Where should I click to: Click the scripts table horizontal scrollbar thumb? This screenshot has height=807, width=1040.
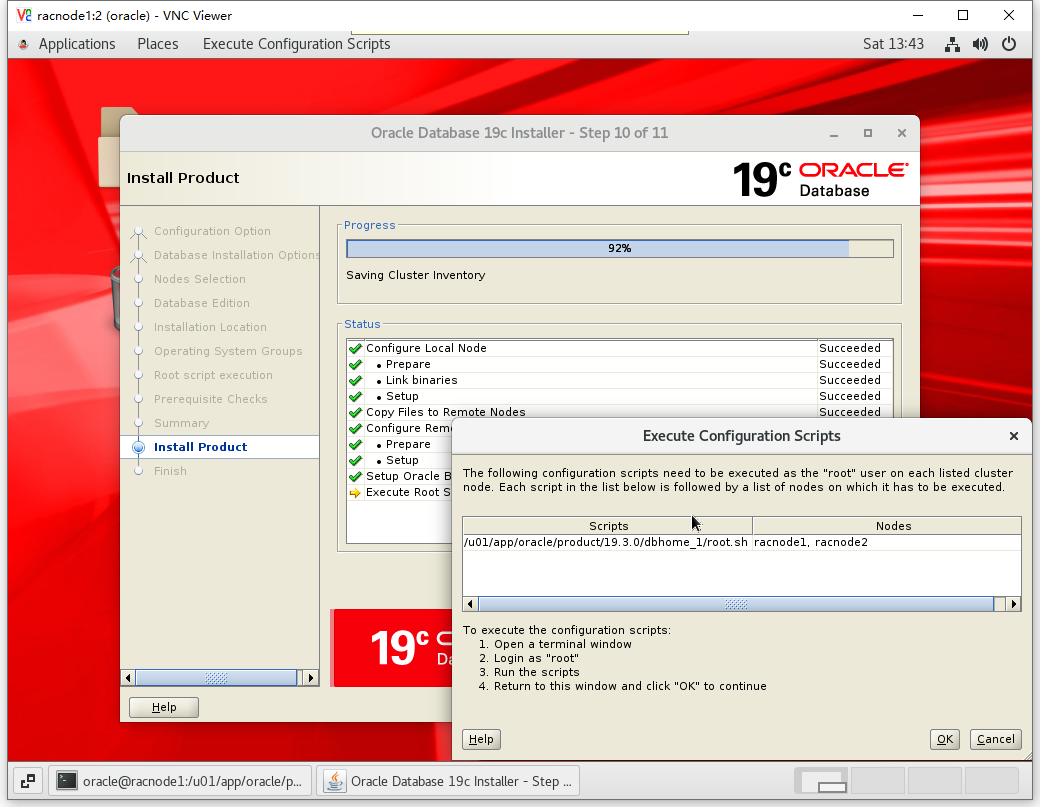tap(736, 604)
